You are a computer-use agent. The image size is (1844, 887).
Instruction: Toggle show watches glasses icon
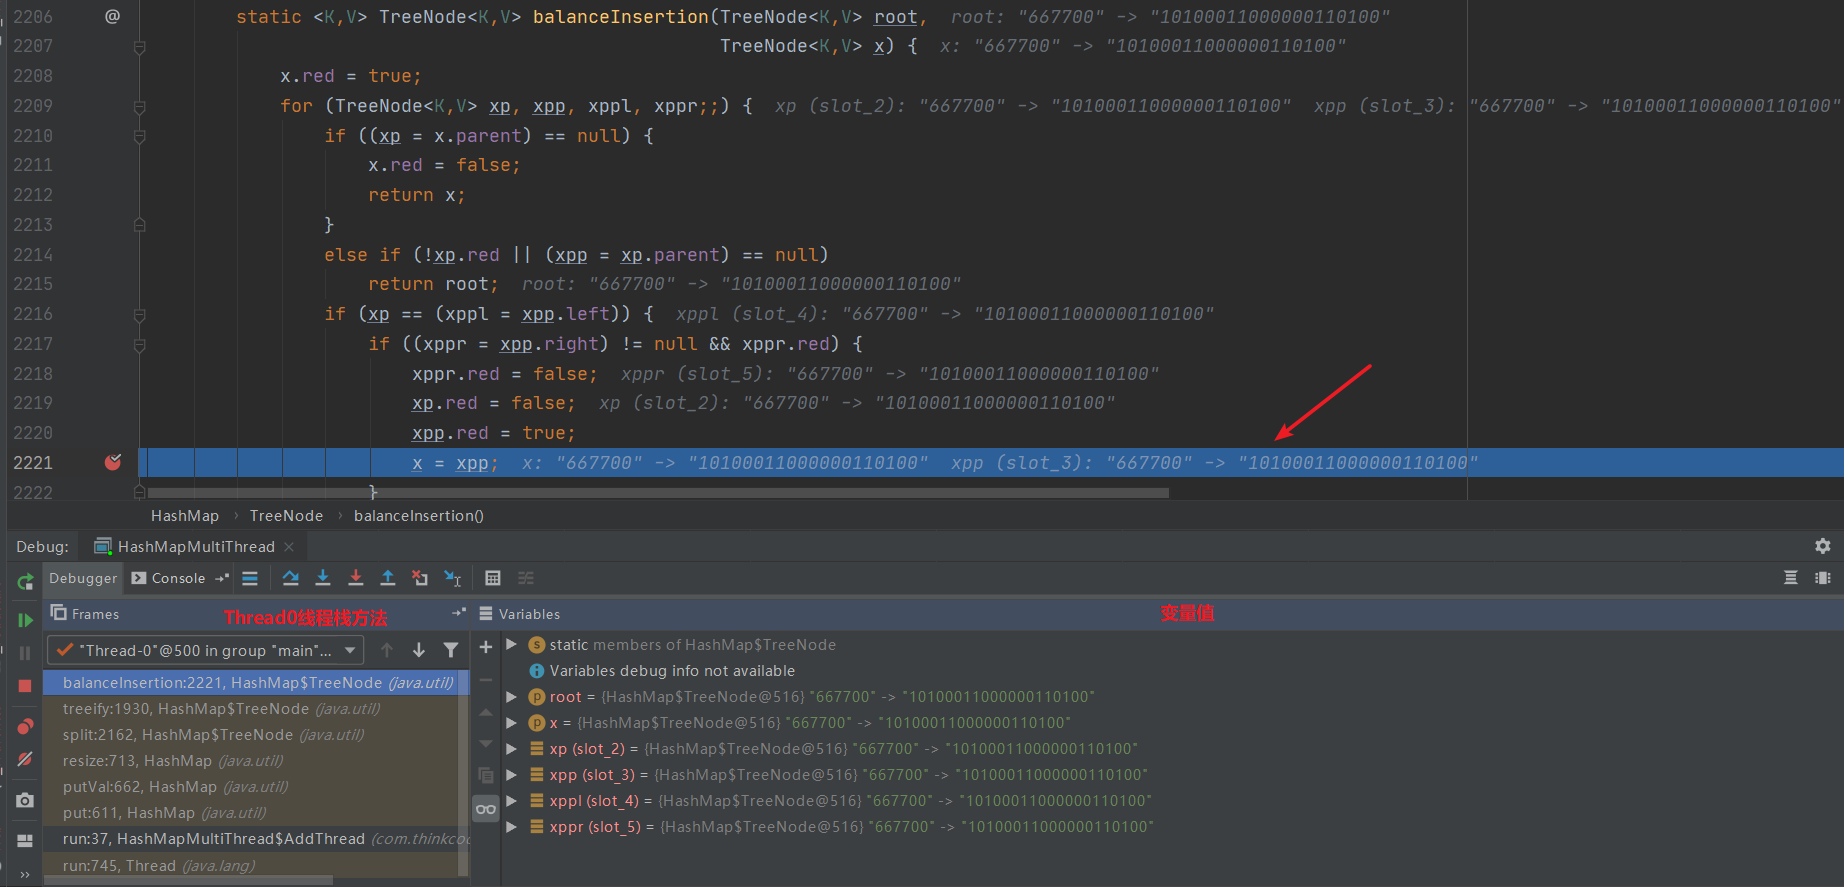[486, 809]
